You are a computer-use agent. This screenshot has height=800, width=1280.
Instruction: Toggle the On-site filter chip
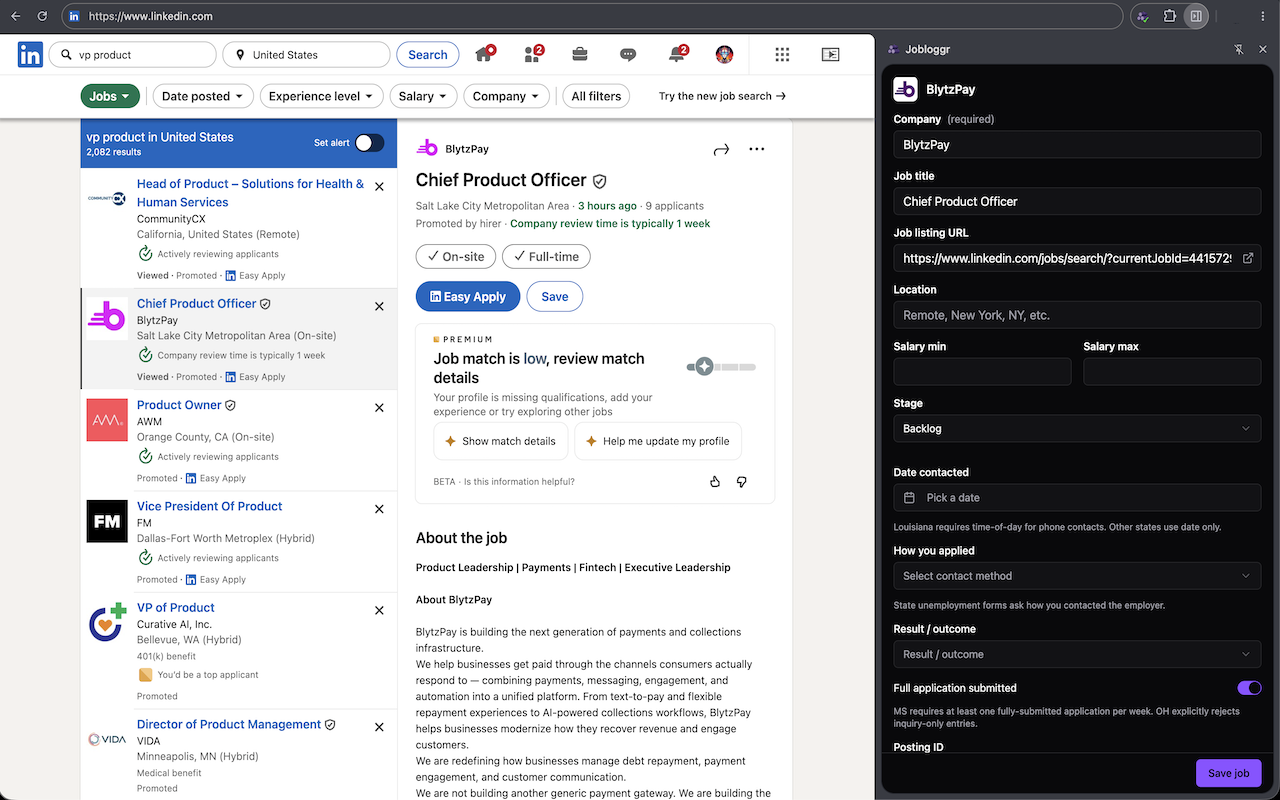456,257
